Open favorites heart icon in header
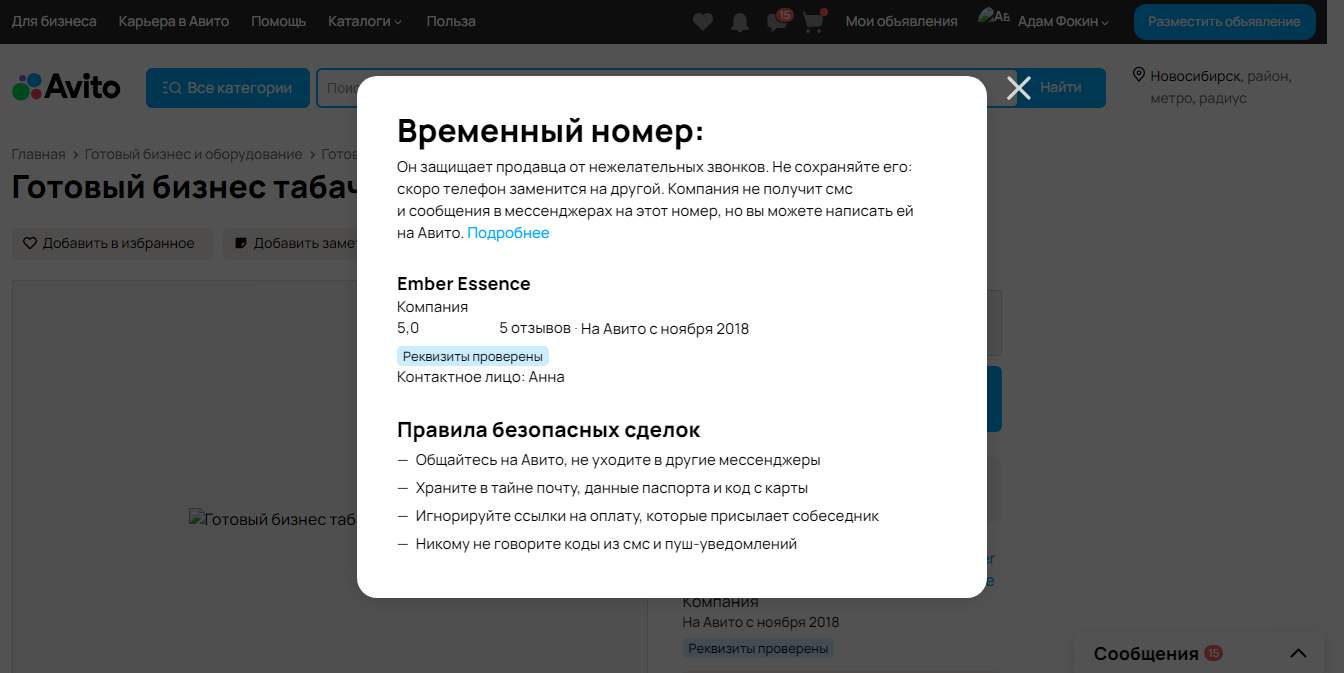Viewport: 1344px width, 673px height. (x=703, y=21)
